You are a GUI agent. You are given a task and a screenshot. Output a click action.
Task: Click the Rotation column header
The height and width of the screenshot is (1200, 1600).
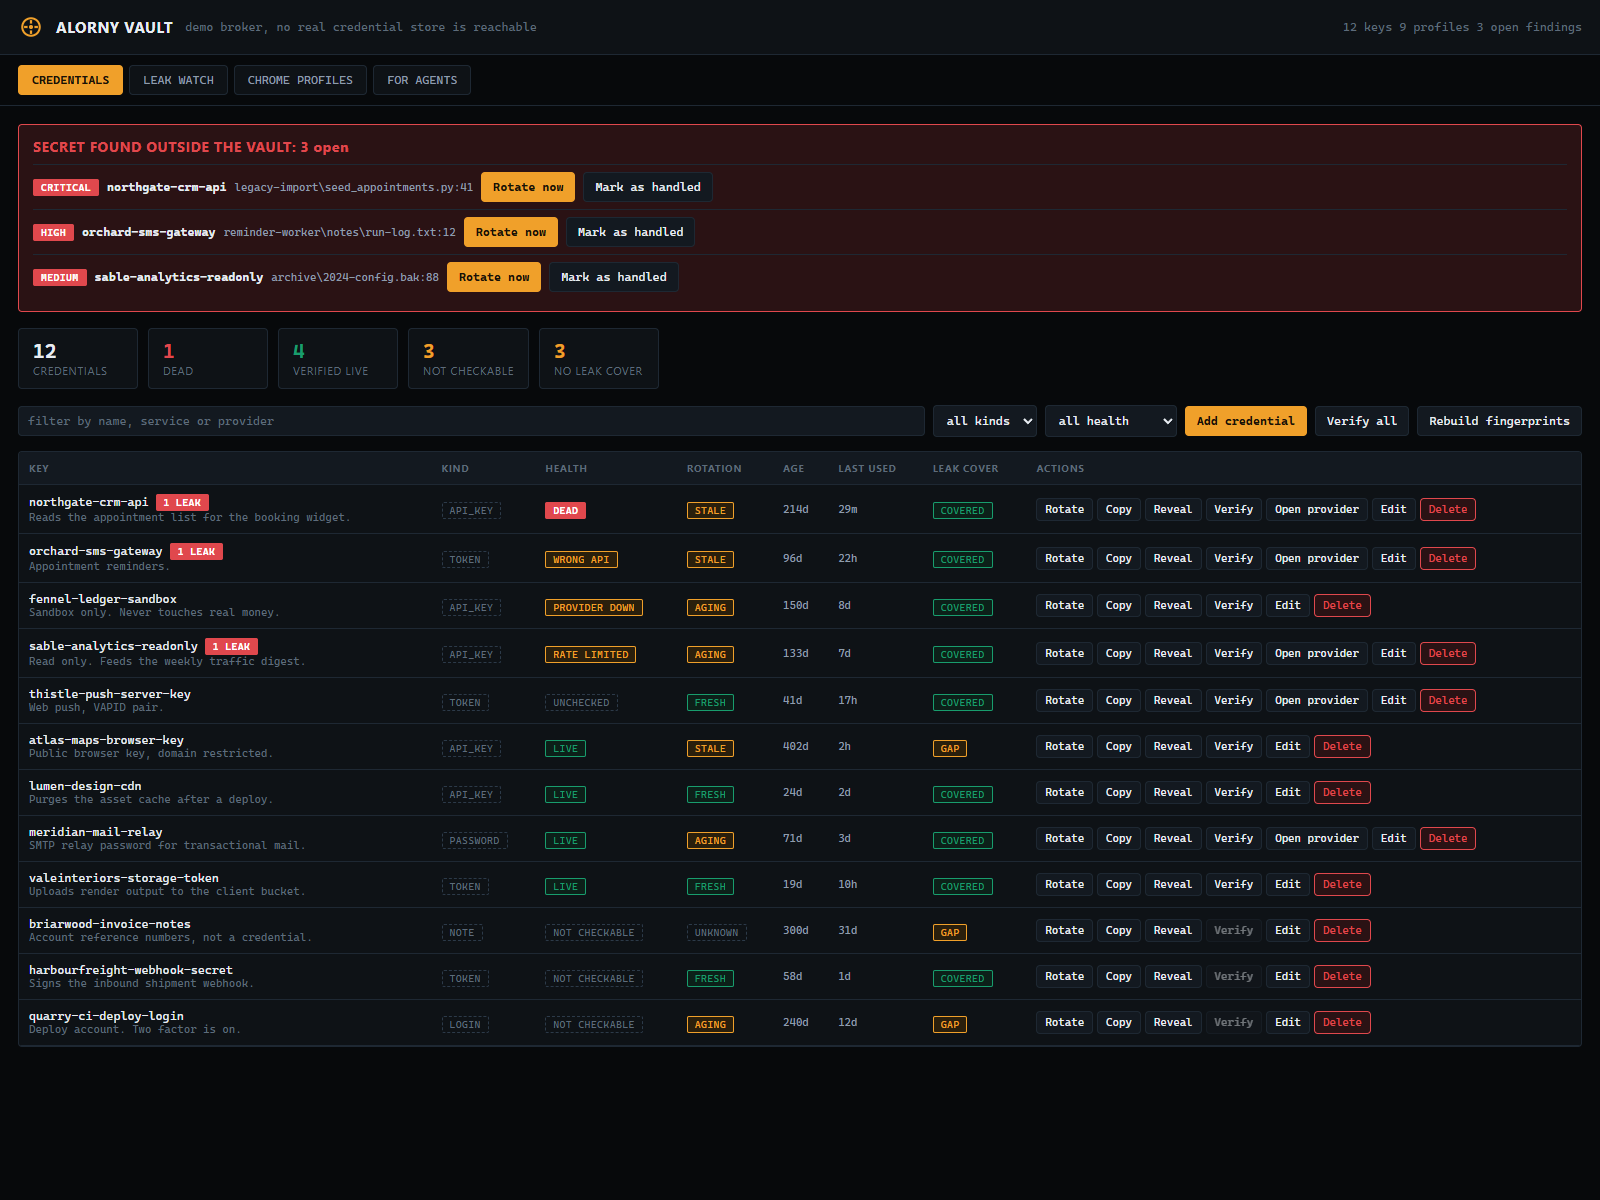click(x=714, y=469)
